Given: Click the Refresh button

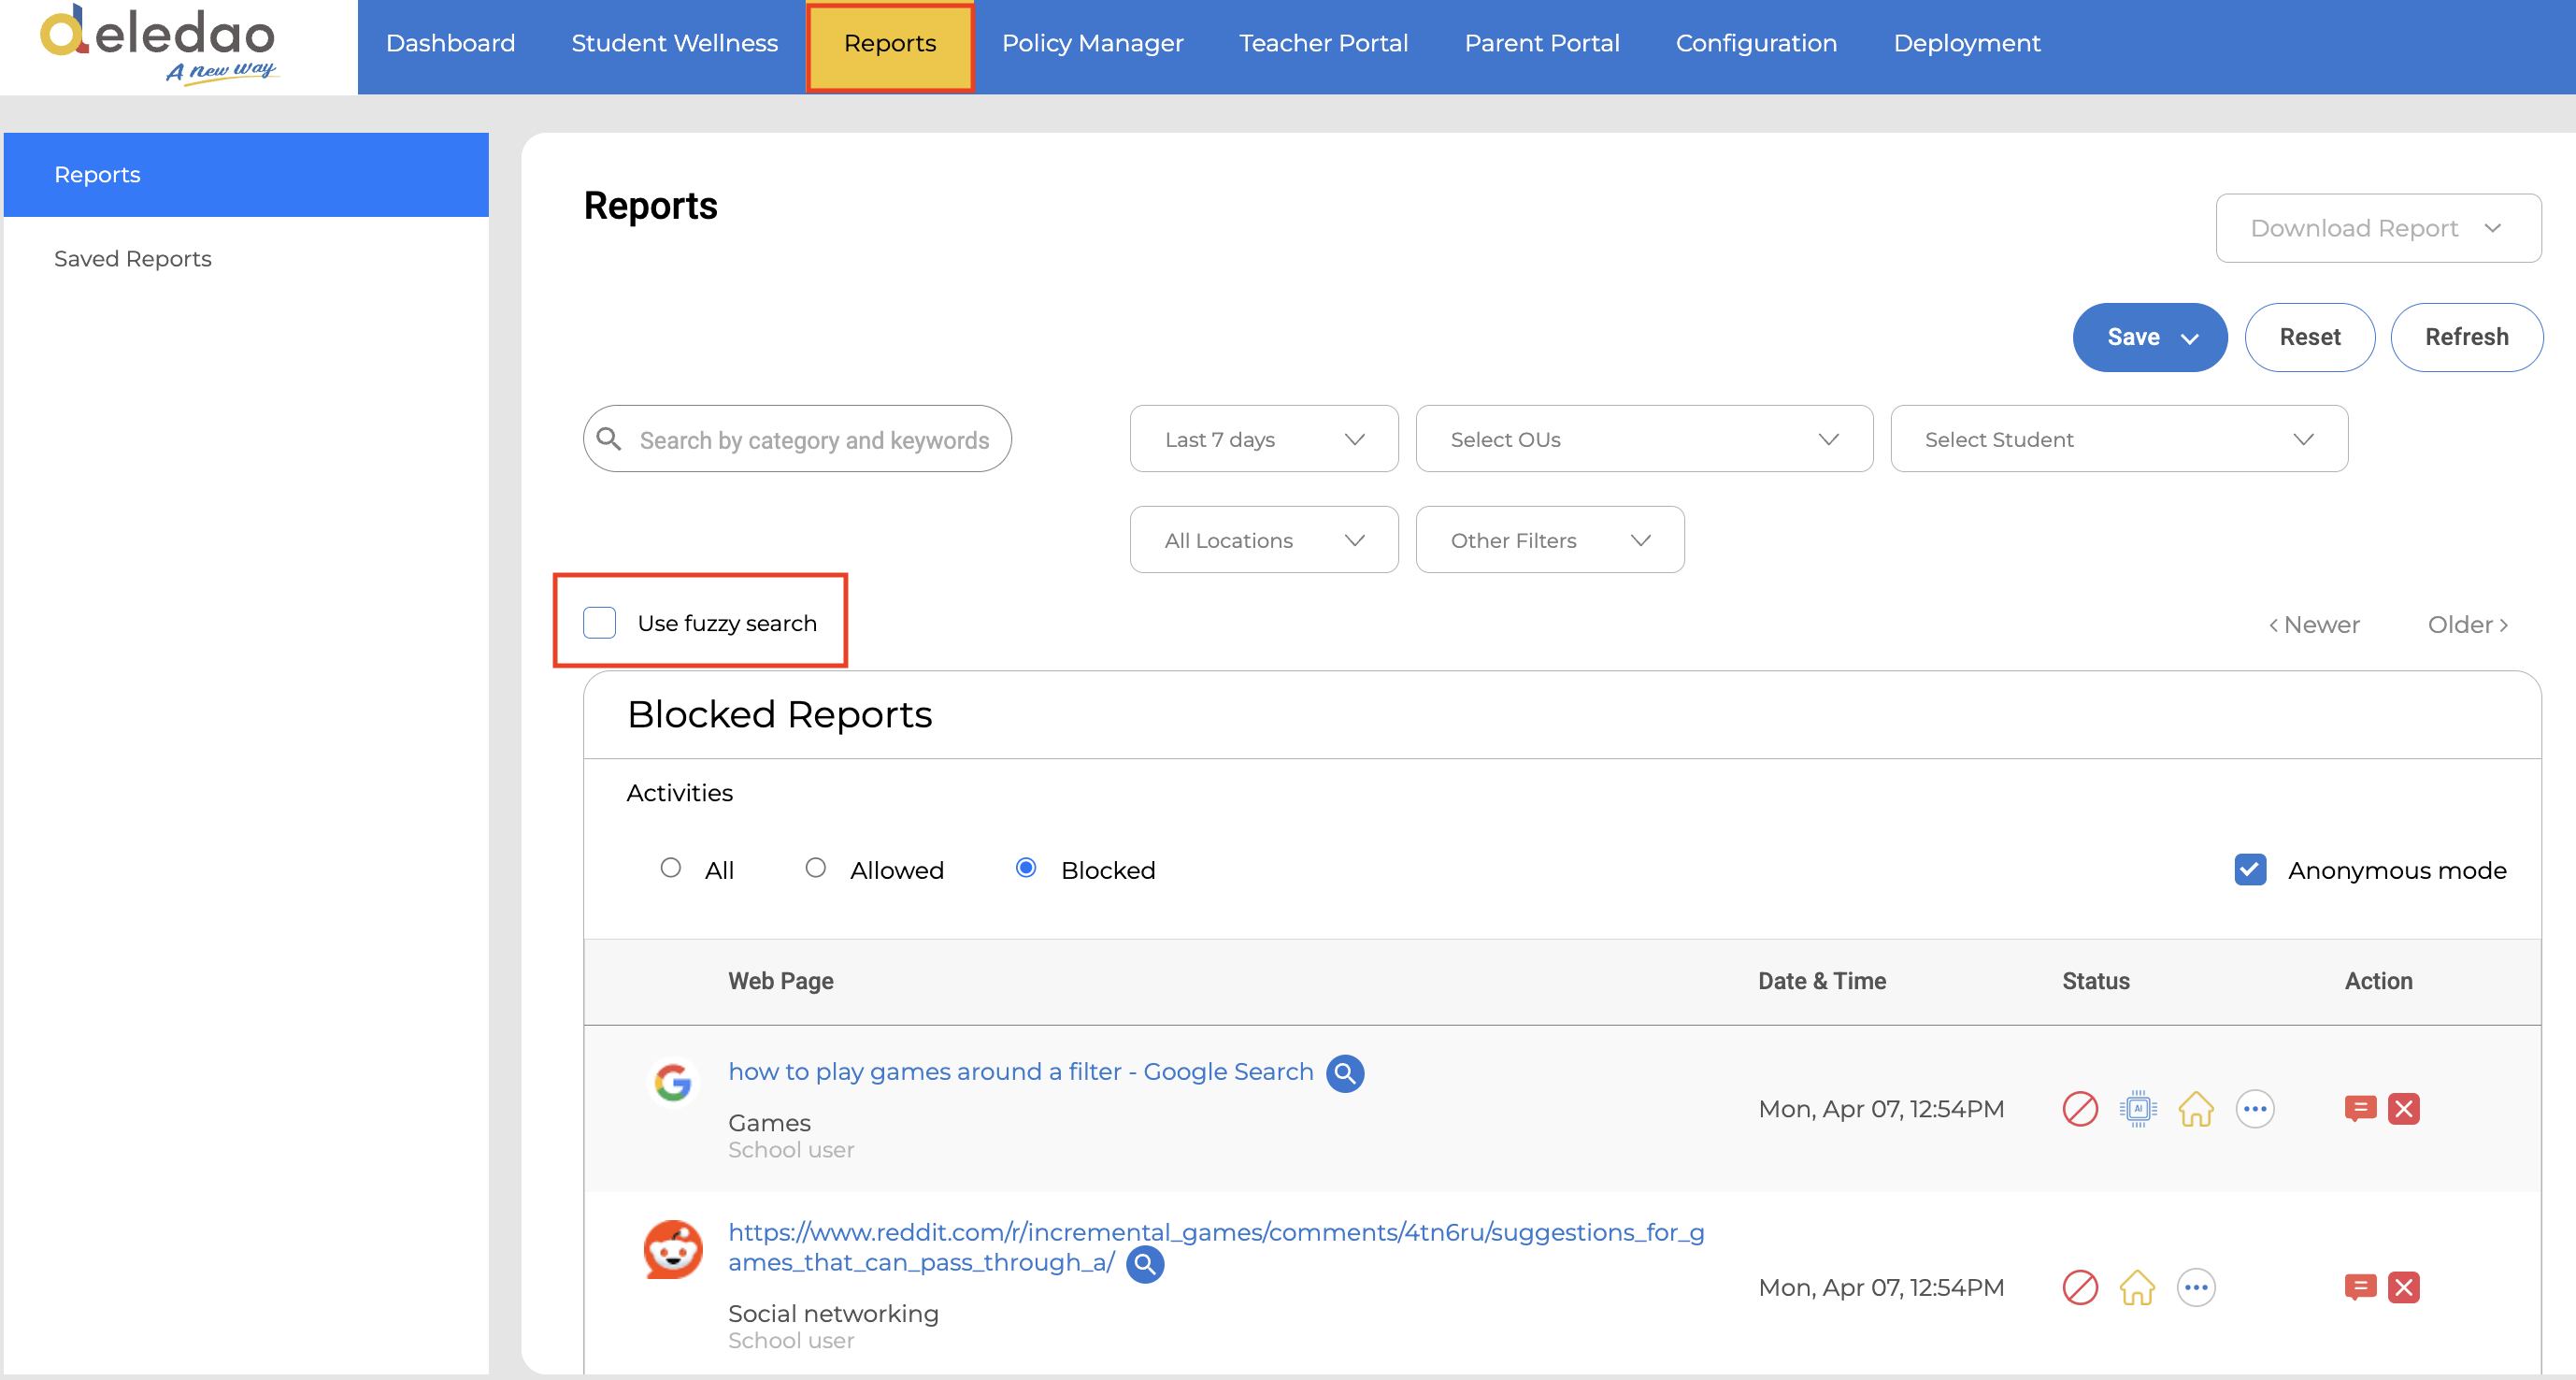Looking at the screenshot, I should (2467, 337).
